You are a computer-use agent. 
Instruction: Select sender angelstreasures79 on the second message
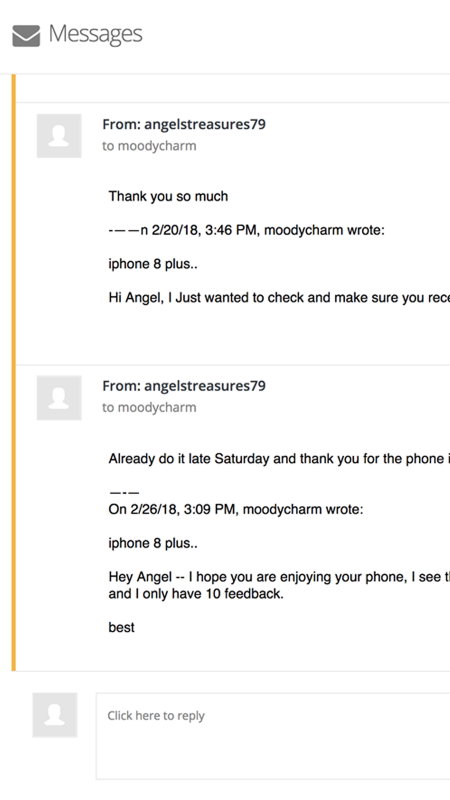tap(184, 386)
